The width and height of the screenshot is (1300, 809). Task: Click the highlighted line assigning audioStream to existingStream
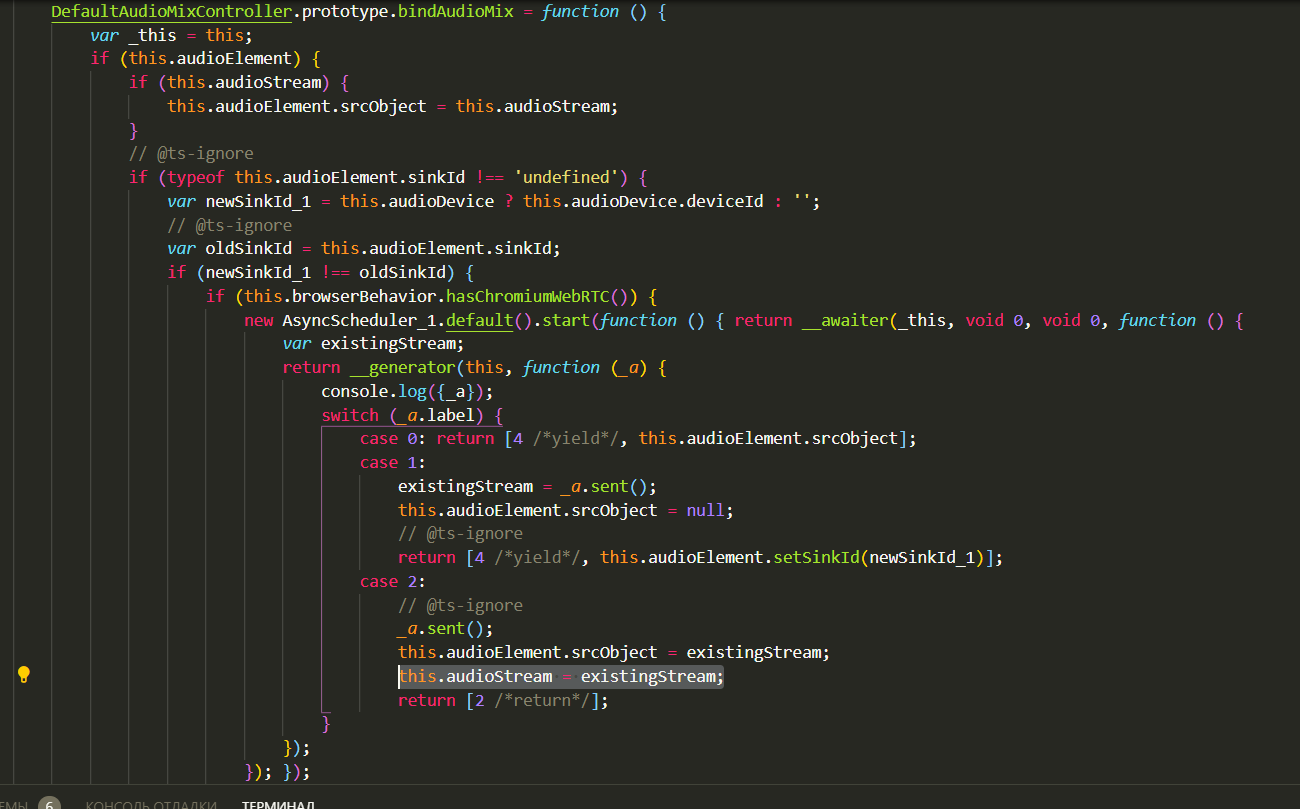(x=560, y=676)
